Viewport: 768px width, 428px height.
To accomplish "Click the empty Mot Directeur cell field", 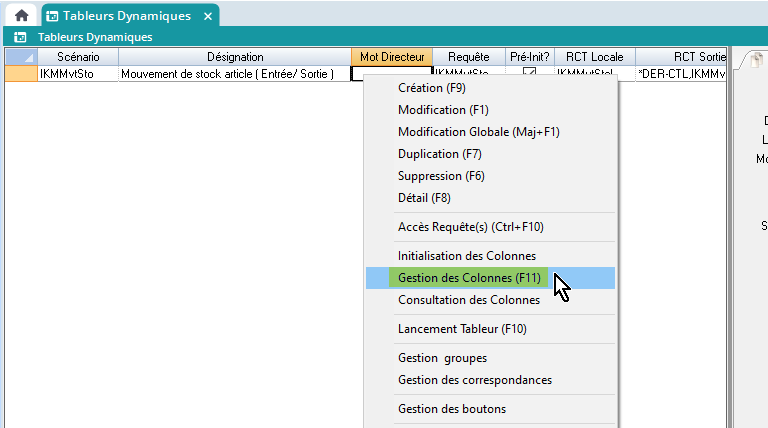I will pos(358,73).
